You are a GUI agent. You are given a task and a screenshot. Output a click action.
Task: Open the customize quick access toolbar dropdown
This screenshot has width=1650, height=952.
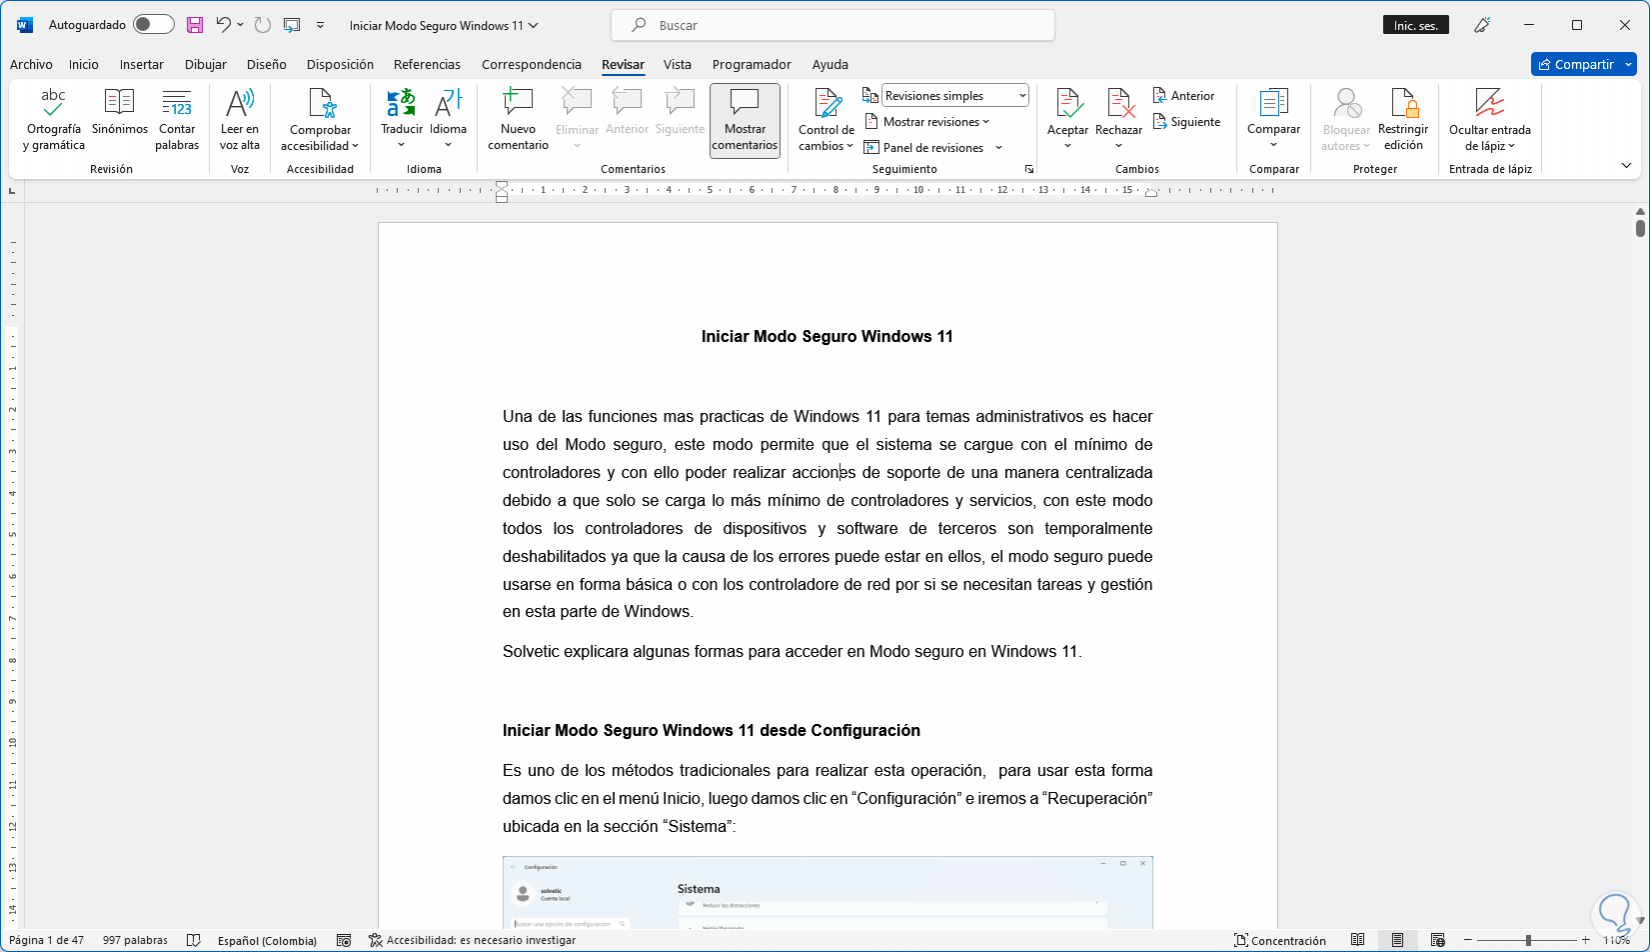click(320, 25)
